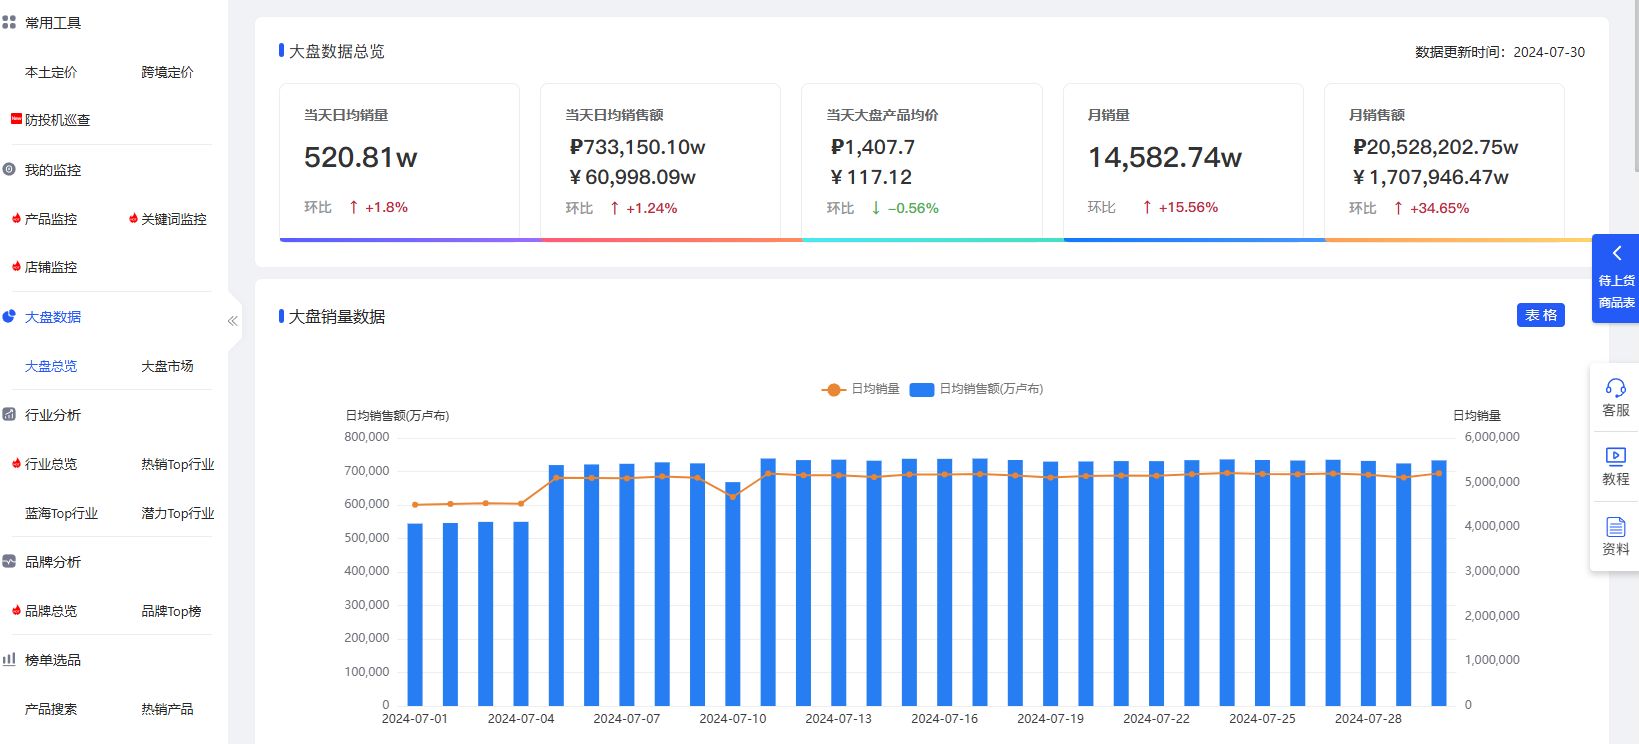
Task: Click the +34.65% 环比 value
Action: click(1439, 208)
